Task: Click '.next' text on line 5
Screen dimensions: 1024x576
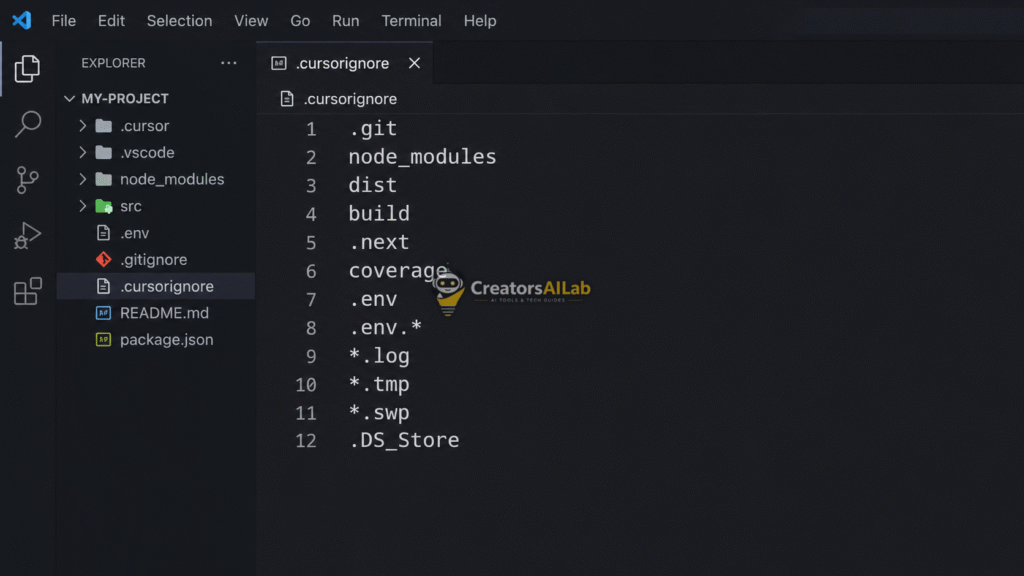Action: [379, 242]
